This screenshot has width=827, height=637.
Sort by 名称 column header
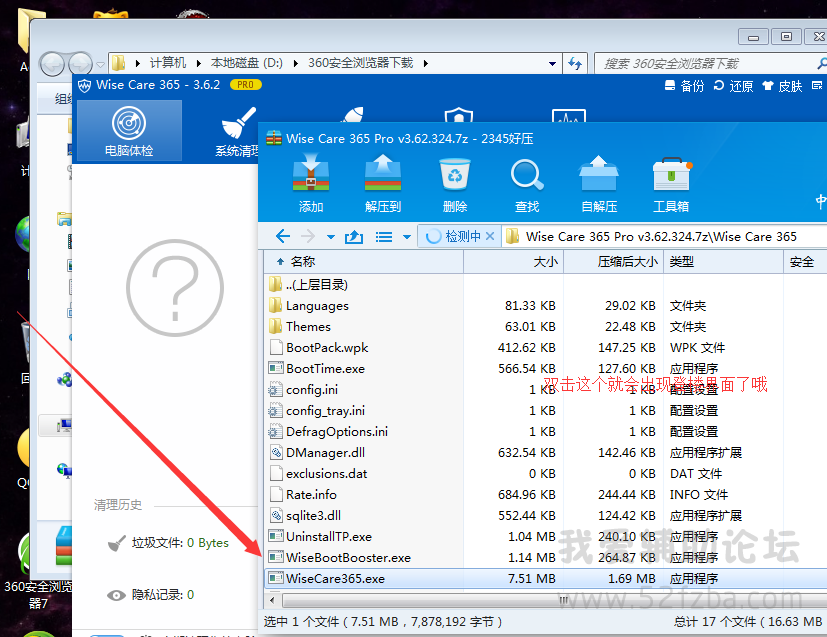(x=363, y=262)
